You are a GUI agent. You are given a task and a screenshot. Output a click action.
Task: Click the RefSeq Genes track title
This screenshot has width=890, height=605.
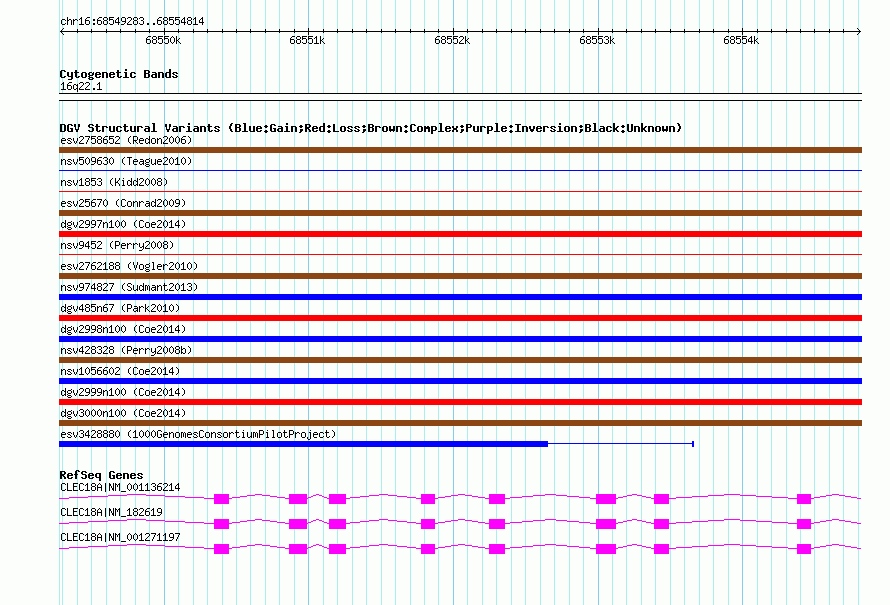[102, 475]
